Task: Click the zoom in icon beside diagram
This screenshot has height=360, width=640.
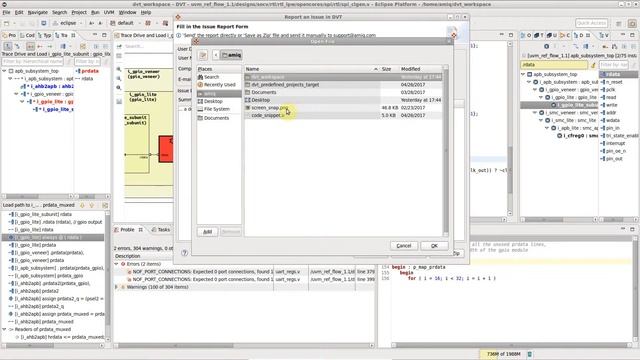Action: coord(119,69)
